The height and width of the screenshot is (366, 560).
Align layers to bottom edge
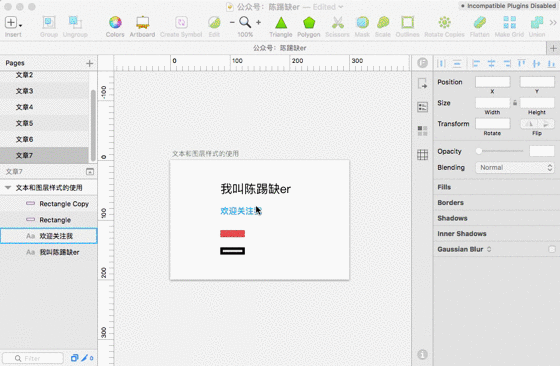tap(551, 64)
